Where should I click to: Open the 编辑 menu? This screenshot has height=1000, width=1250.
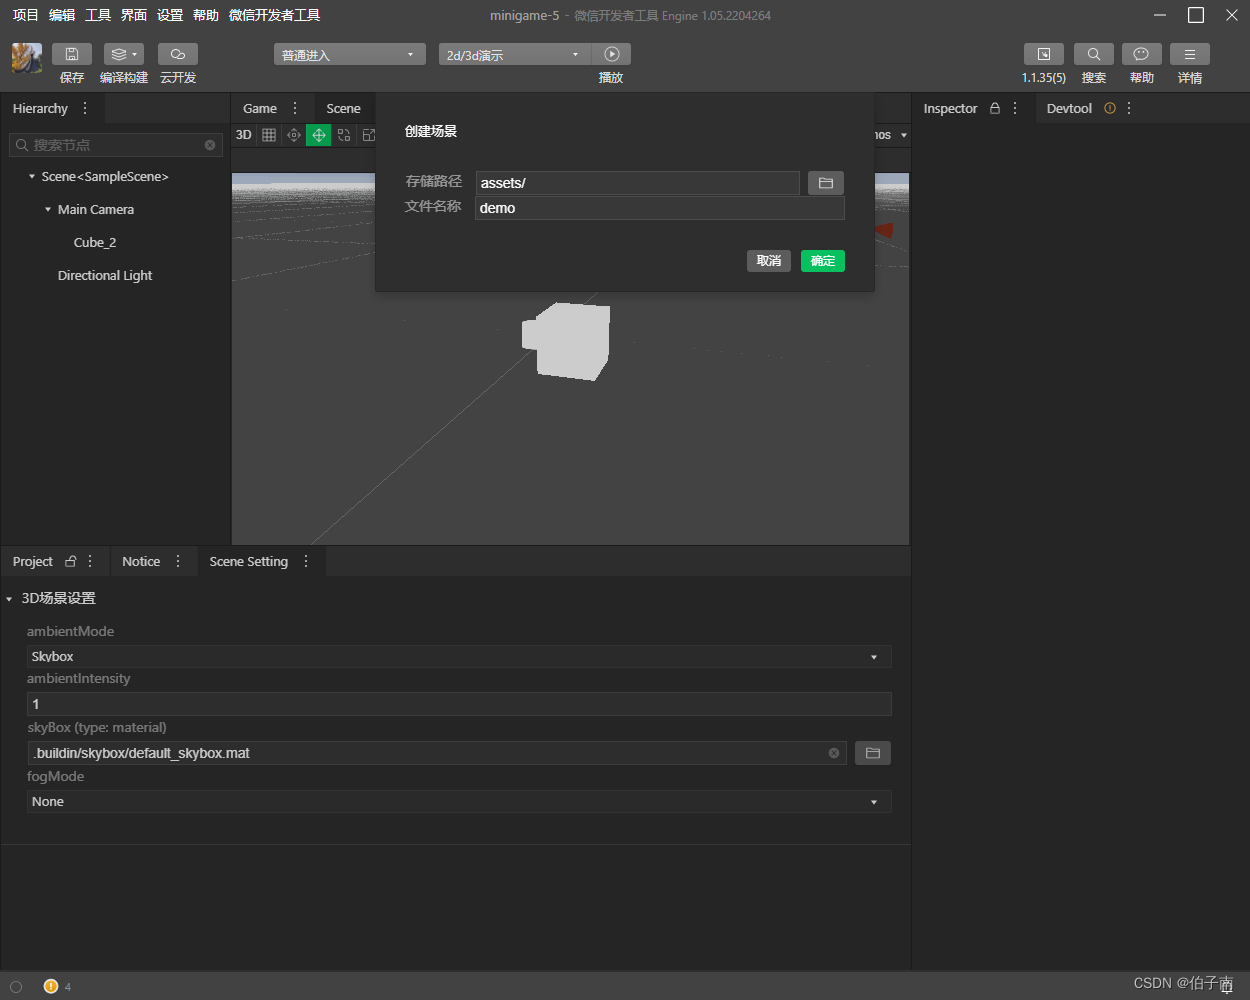click(62, 15)
